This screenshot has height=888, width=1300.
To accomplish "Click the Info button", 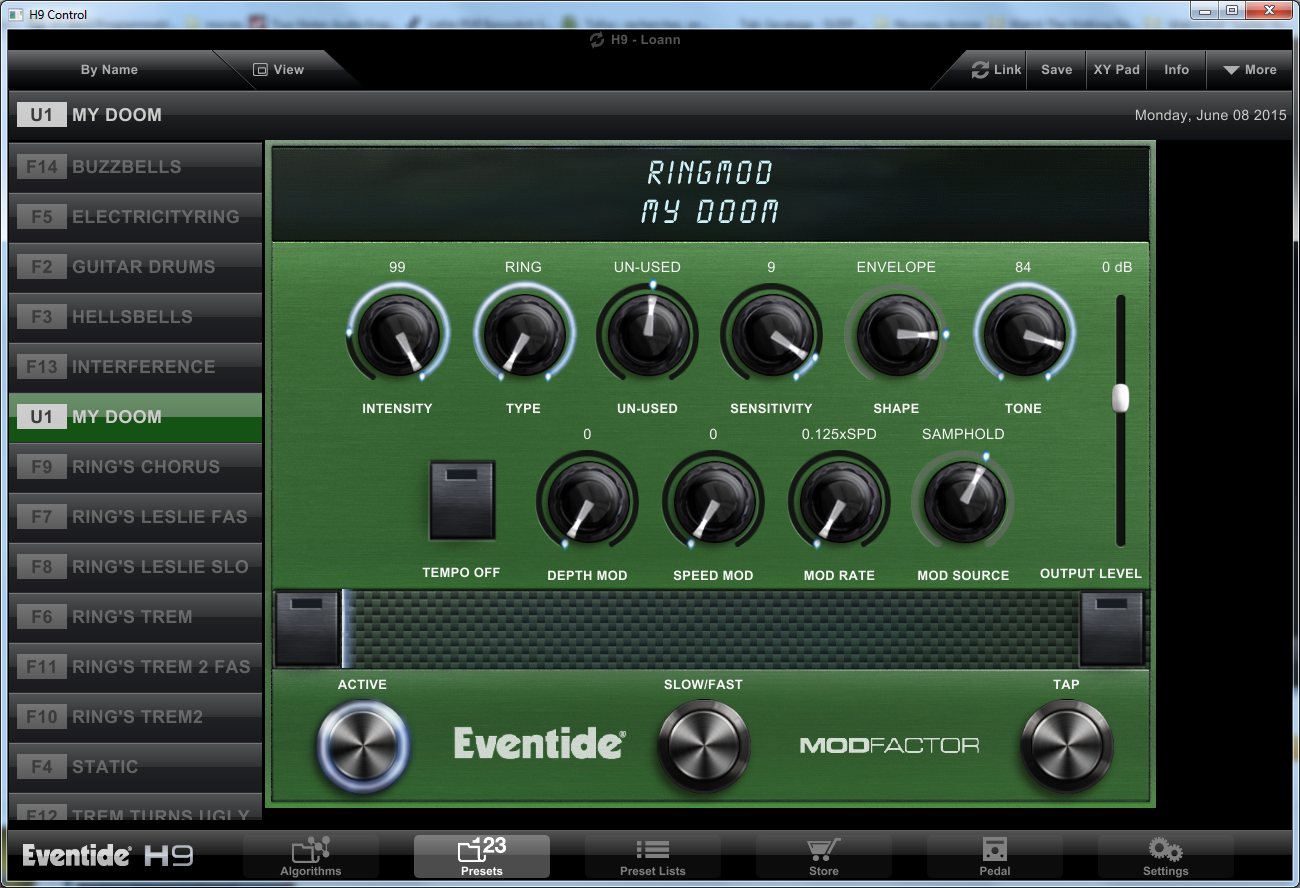I will click(x=1177, y=70).
